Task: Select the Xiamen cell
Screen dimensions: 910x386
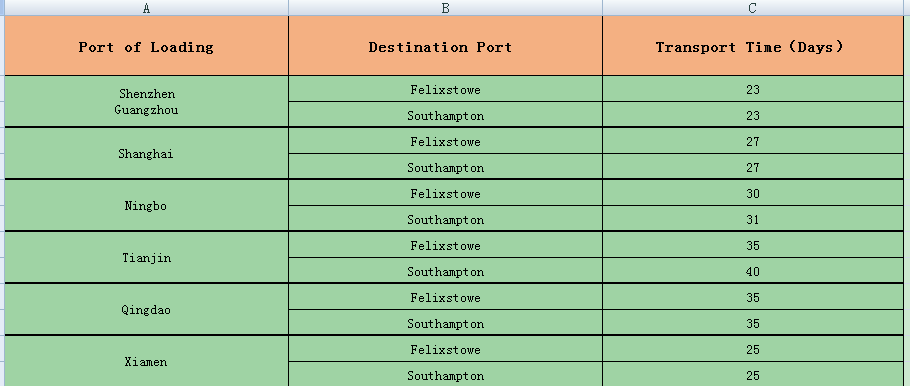Action: [146, 361]
